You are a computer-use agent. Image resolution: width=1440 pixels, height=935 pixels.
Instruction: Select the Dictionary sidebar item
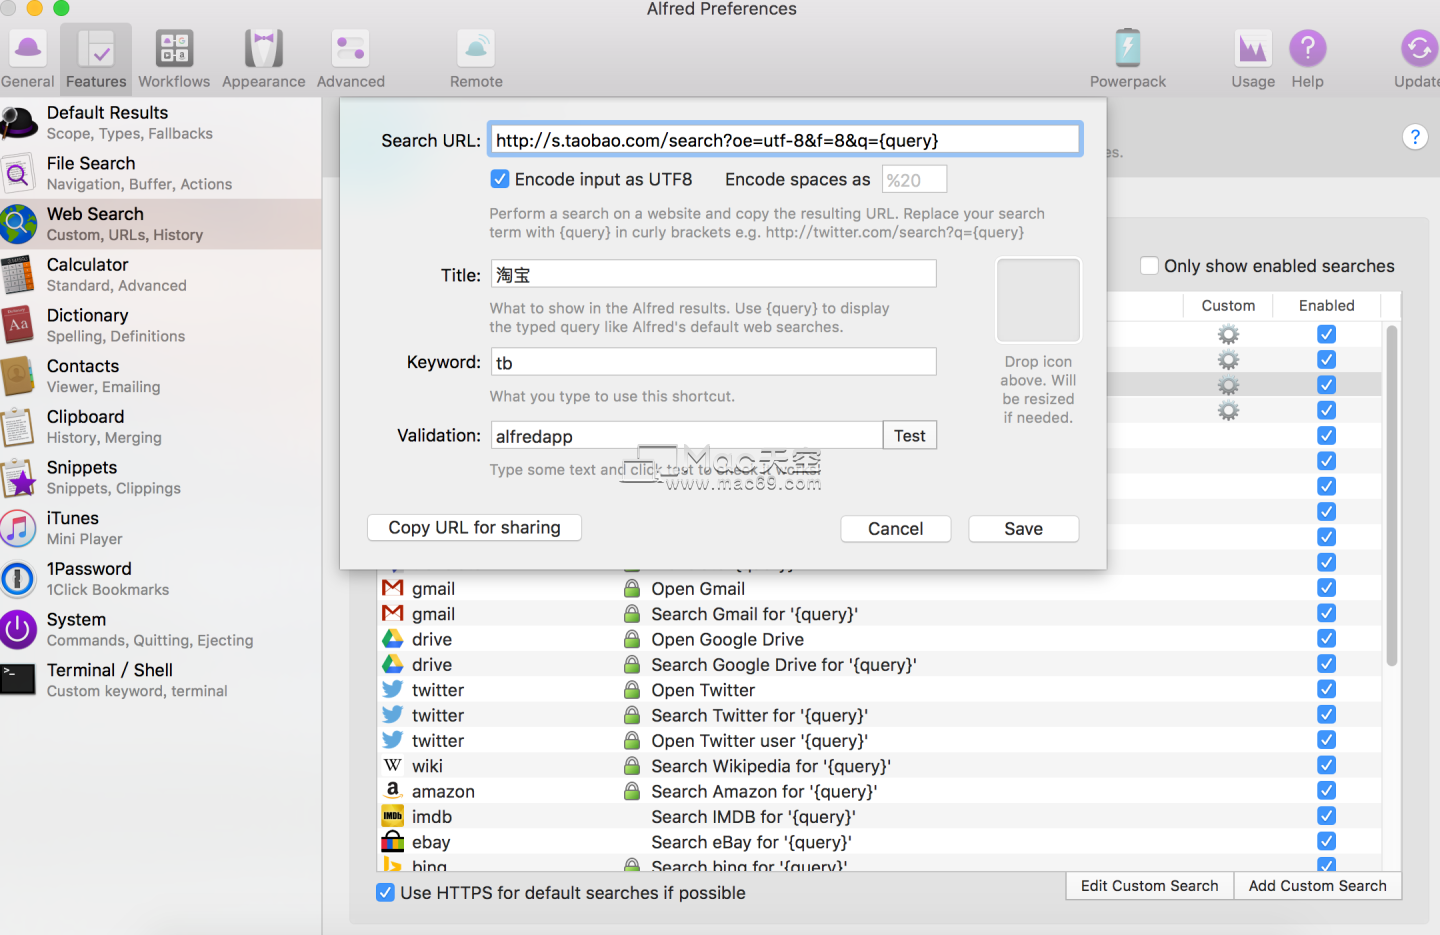(161, 325)
